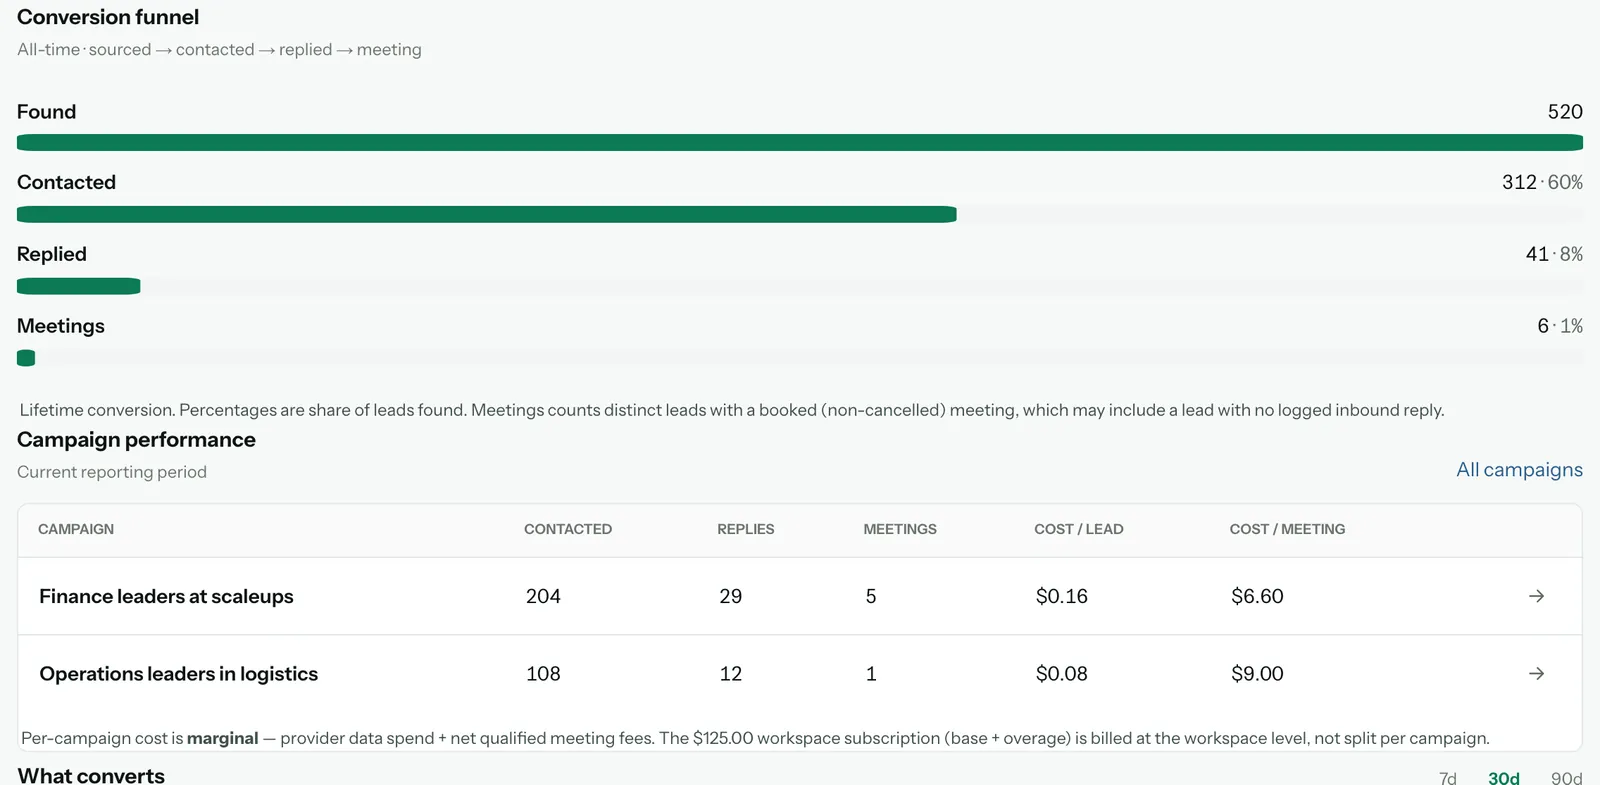Viewport: 1600px width, 785px height.
Task: Click the CAMPAIGN column header
Action: pyautogui.click(x=76, y=529)
